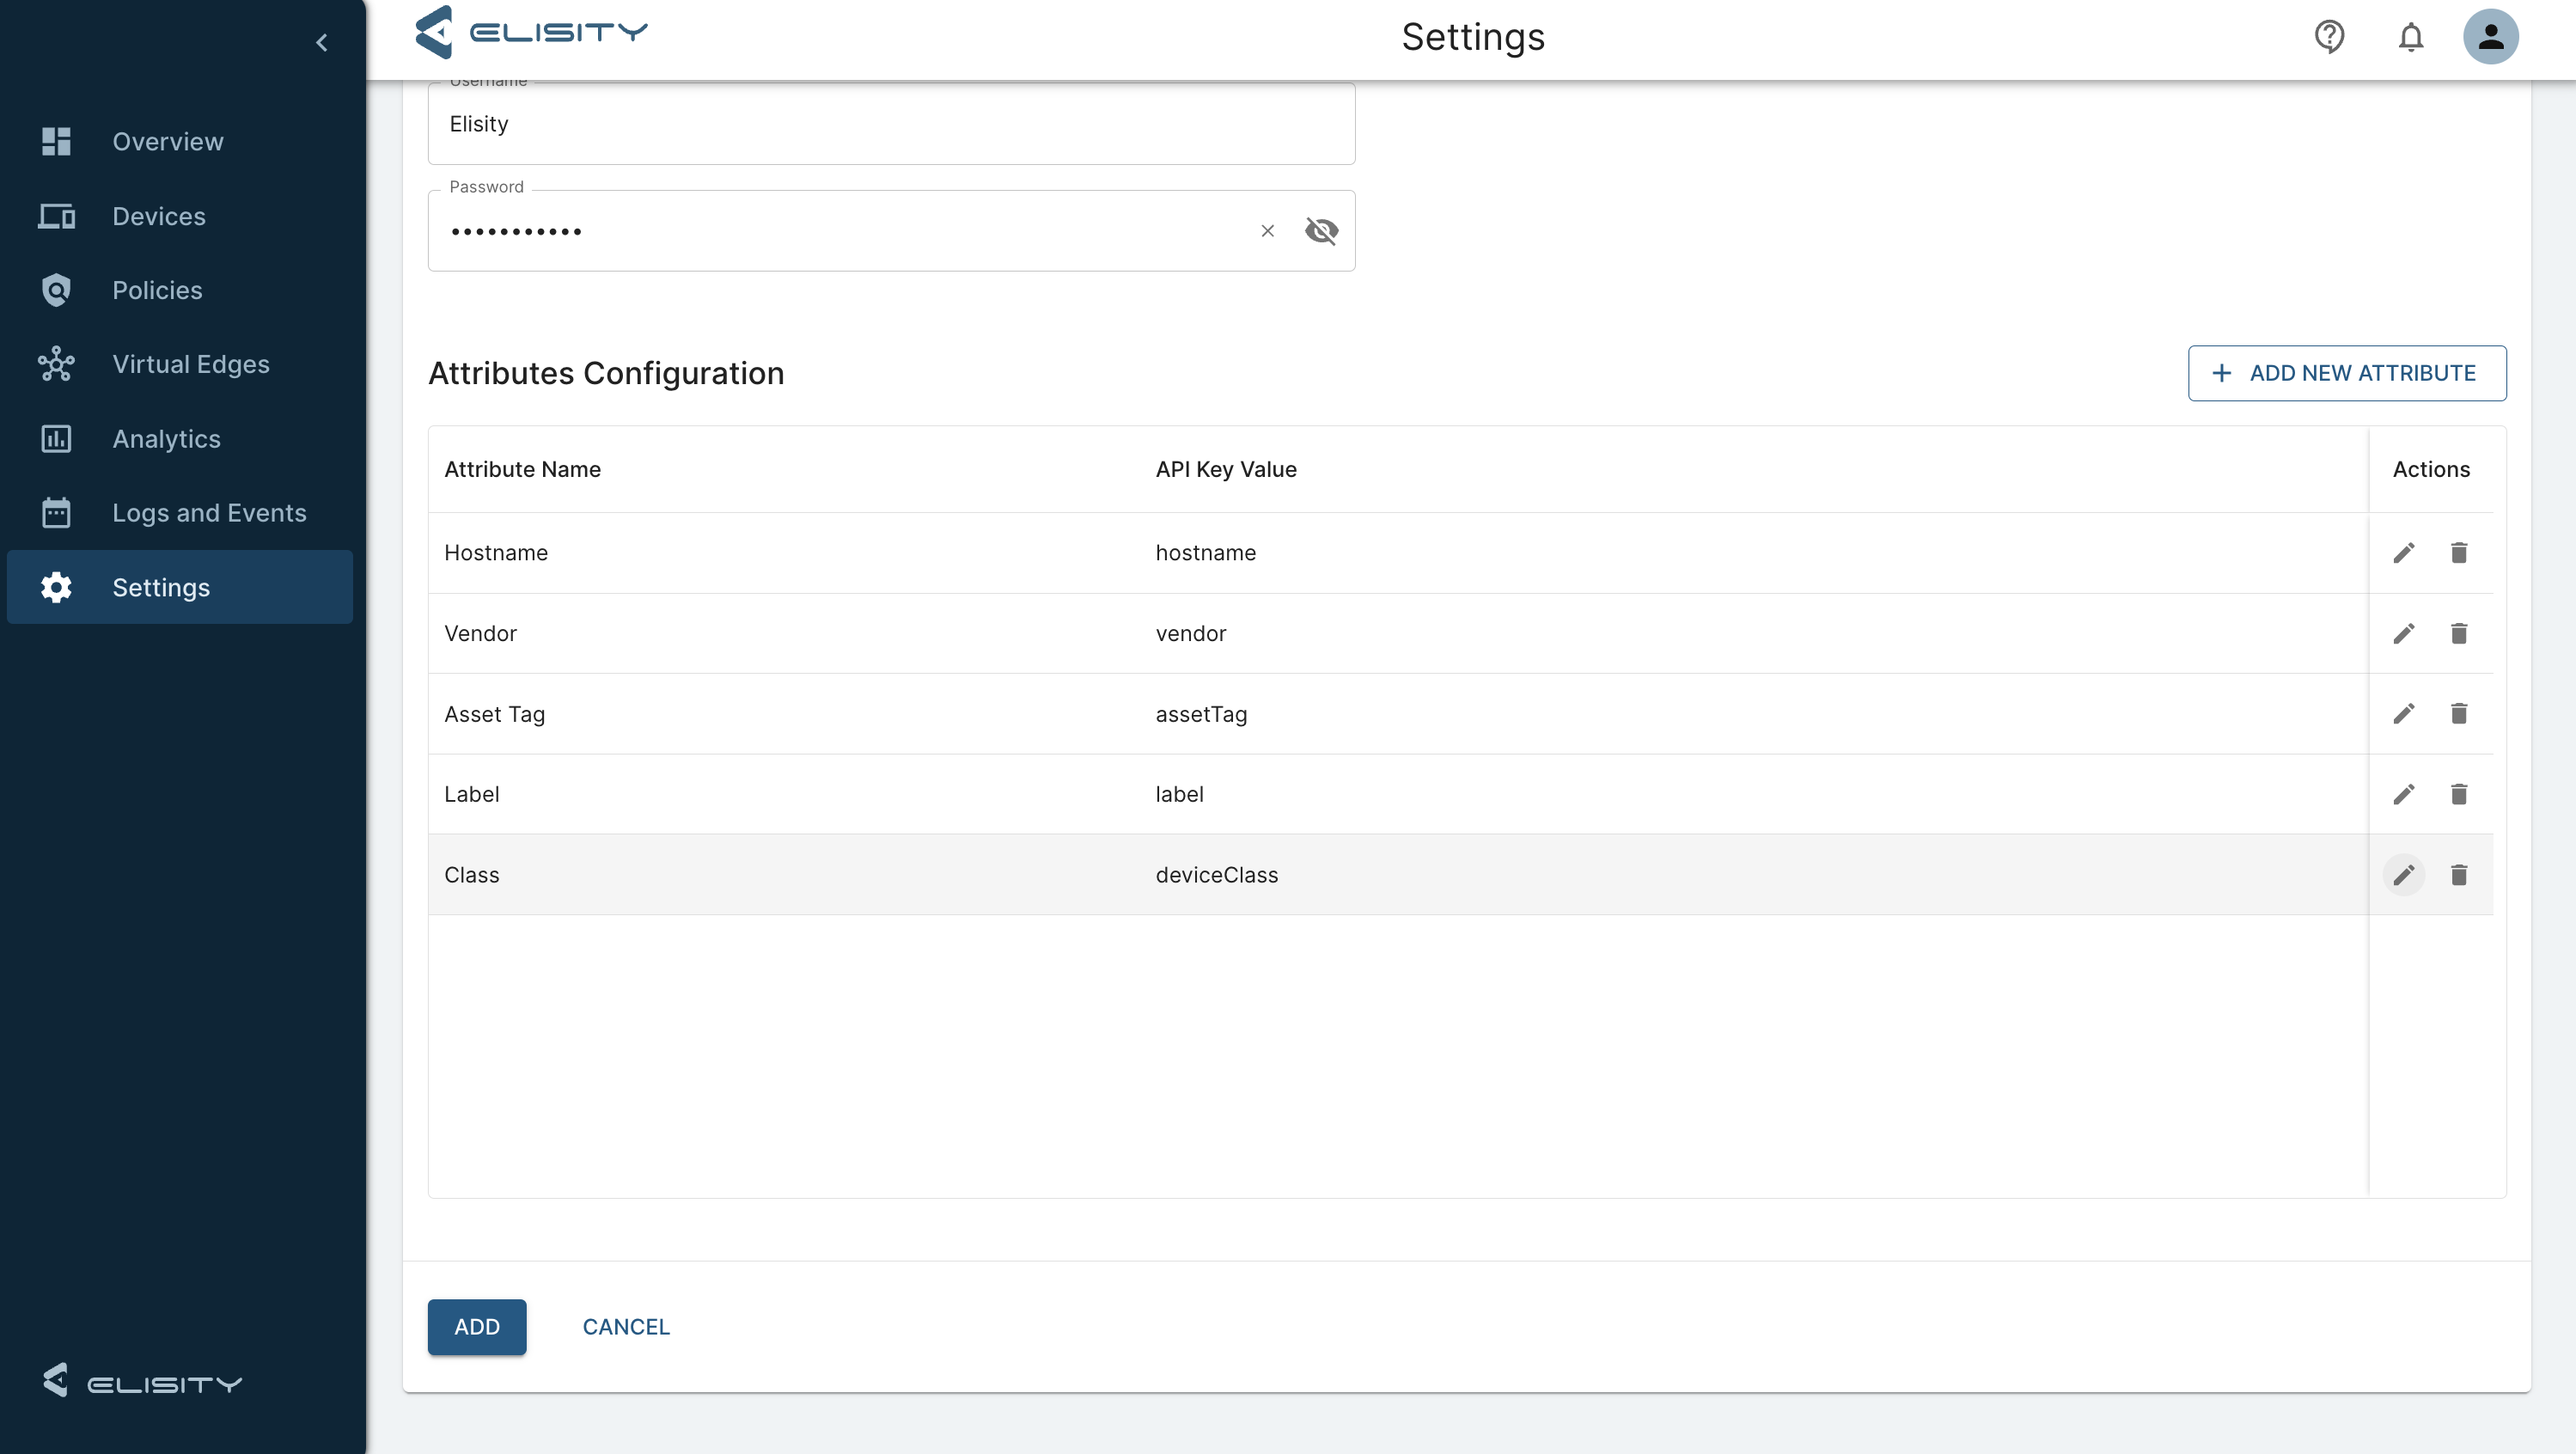Open Analytics from the sidebar

coord(180,438)
